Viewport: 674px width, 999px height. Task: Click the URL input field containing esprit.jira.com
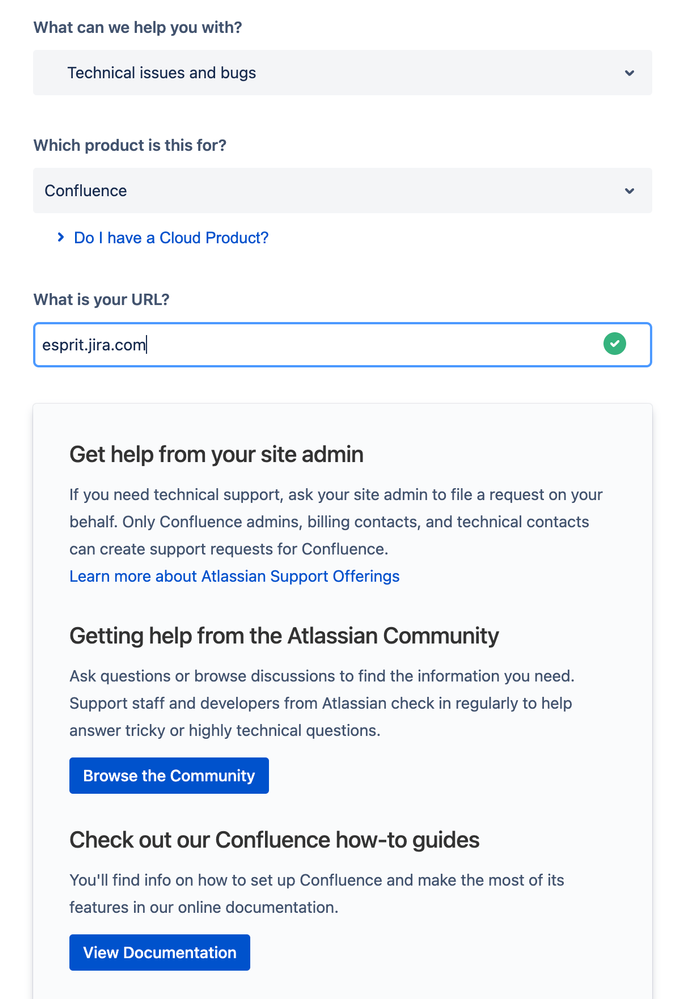click(x=342, y=345)
